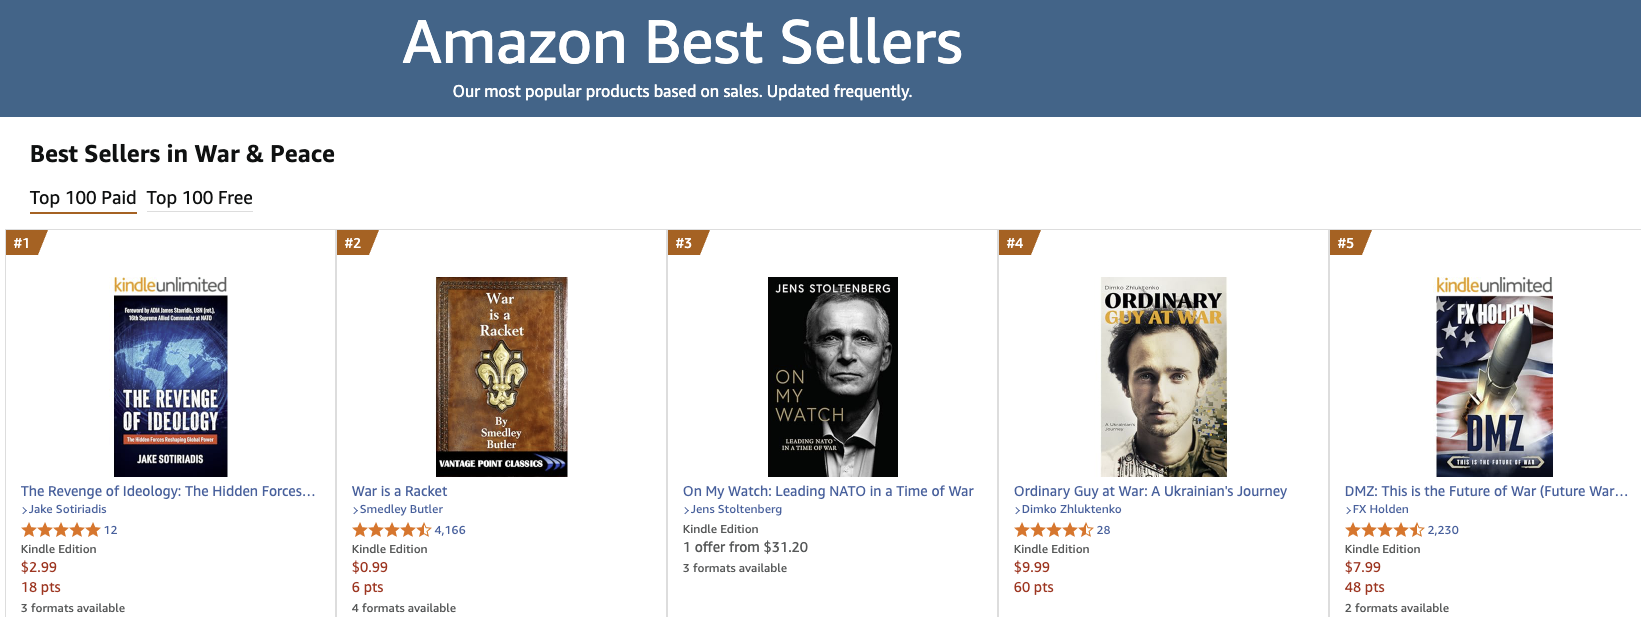
Task: Visit author Smedley Butler page
Action: click(x=401, y=509)
